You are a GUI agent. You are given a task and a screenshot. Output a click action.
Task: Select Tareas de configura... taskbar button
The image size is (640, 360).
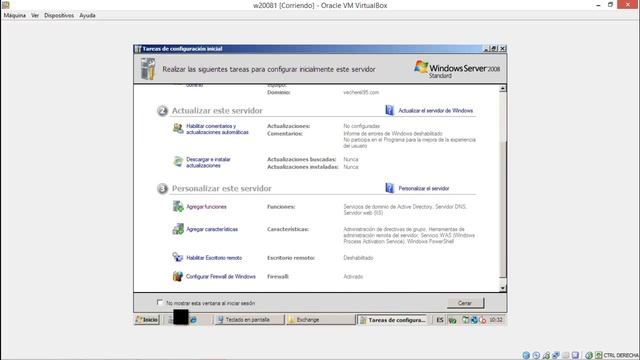pos(392,320)
